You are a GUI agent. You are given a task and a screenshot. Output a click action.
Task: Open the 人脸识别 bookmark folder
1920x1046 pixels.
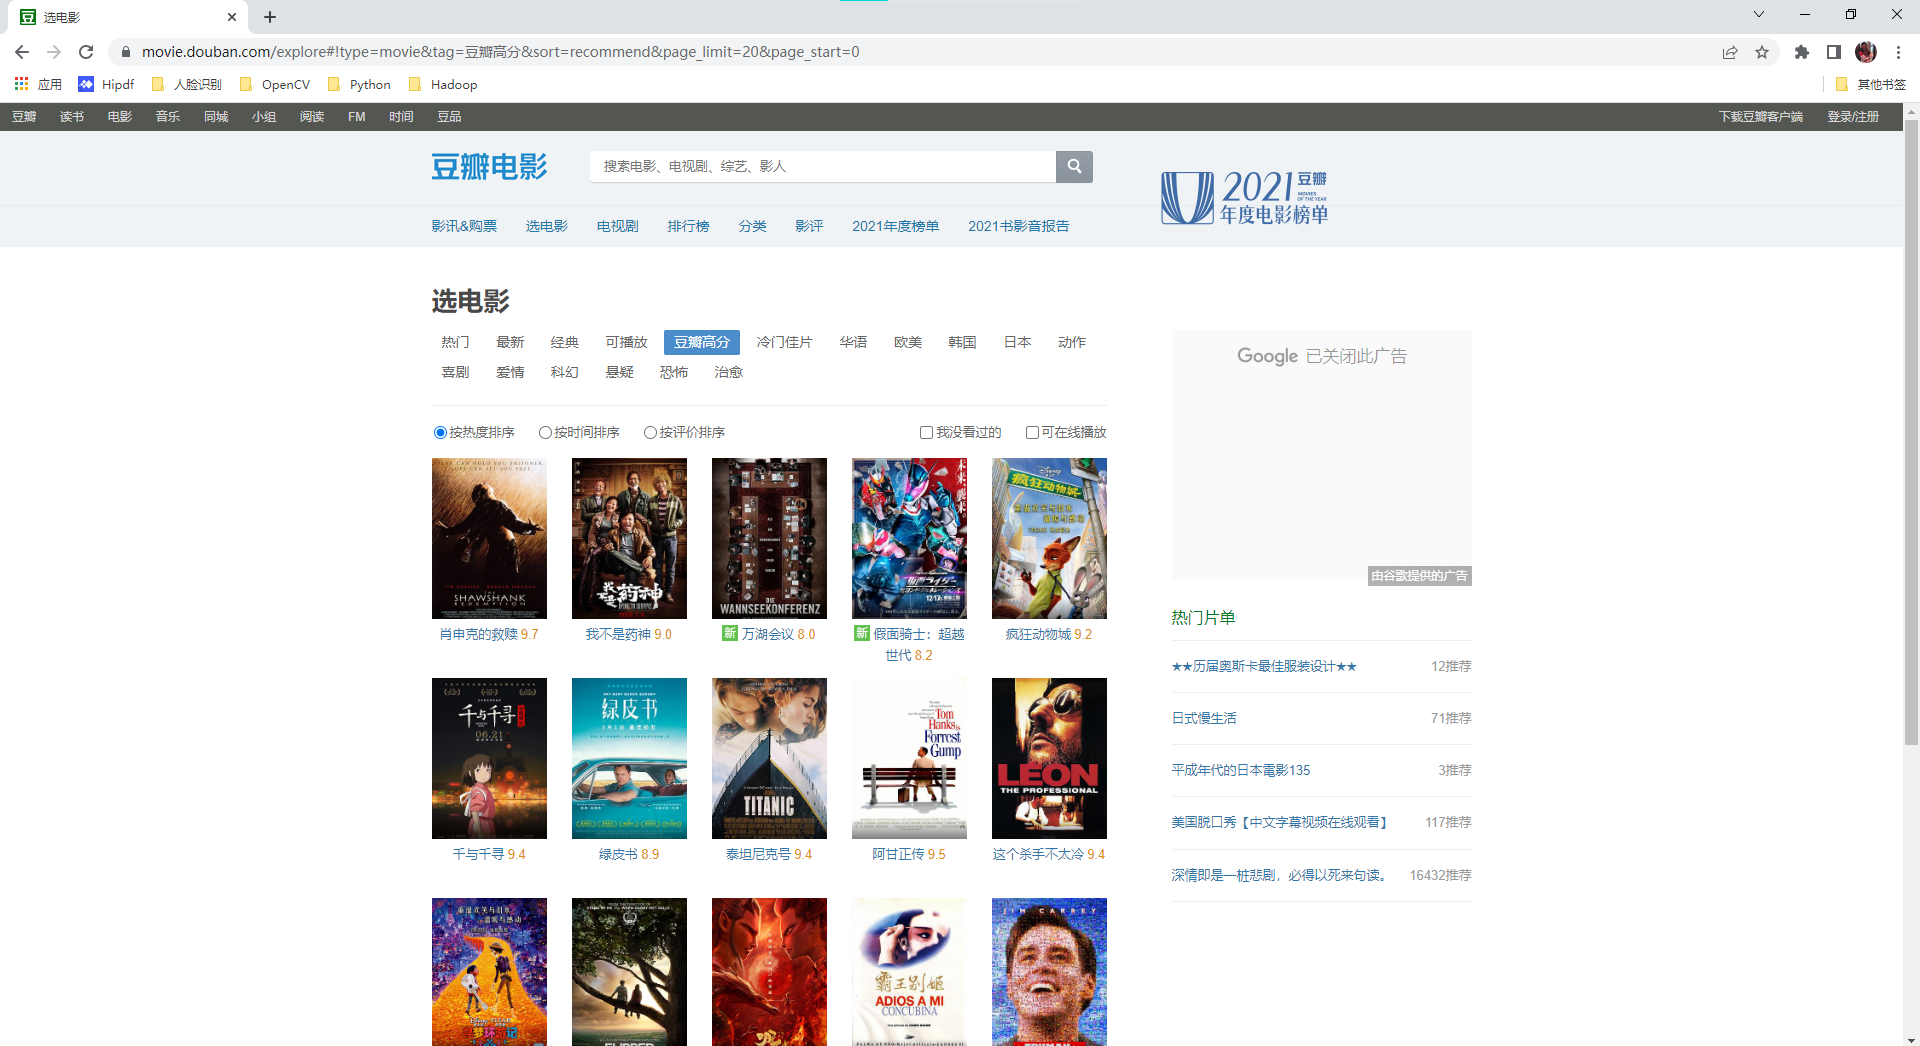(187, 84)
